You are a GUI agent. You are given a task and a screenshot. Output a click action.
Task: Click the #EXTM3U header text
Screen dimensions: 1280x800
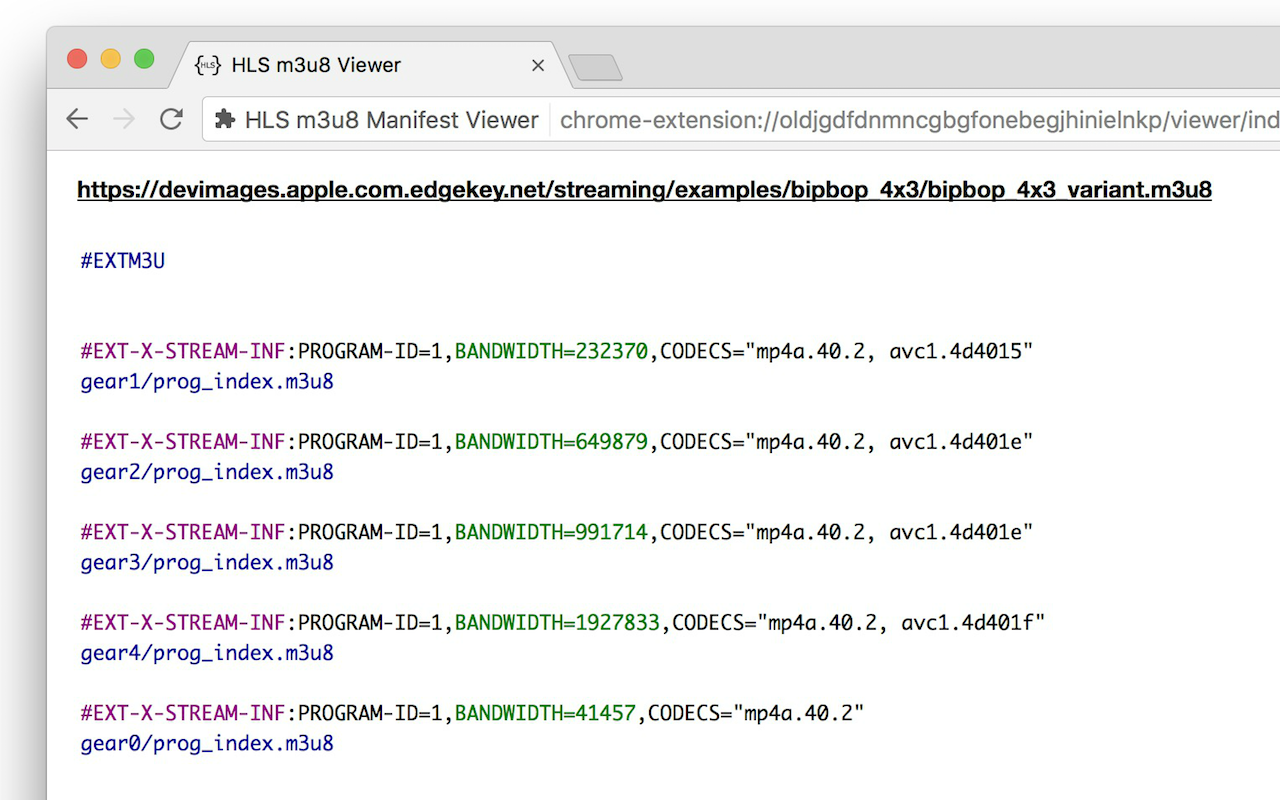point(123,261)
